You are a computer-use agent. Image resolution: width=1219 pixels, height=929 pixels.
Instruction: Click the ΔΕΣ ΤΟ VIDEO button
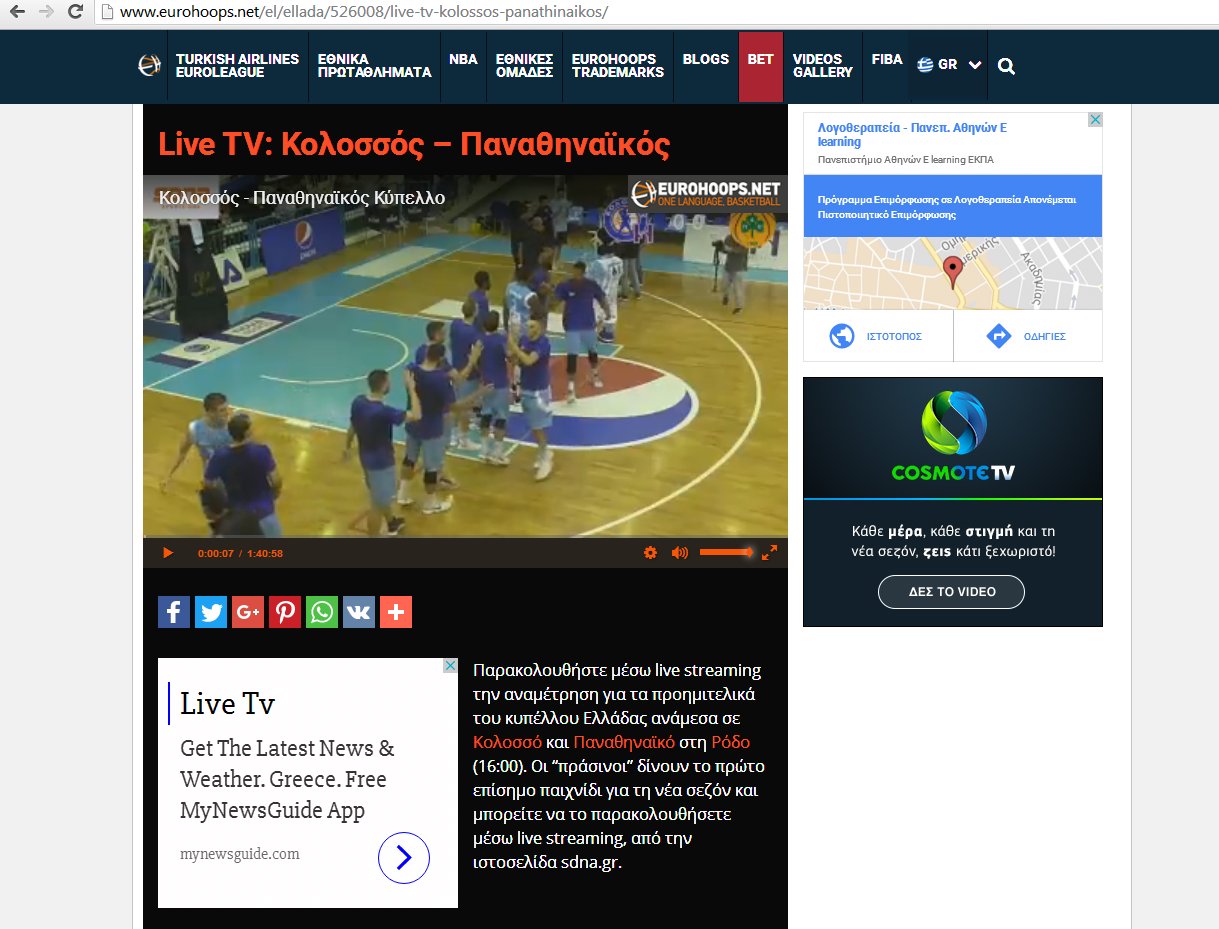pos(952,591)
